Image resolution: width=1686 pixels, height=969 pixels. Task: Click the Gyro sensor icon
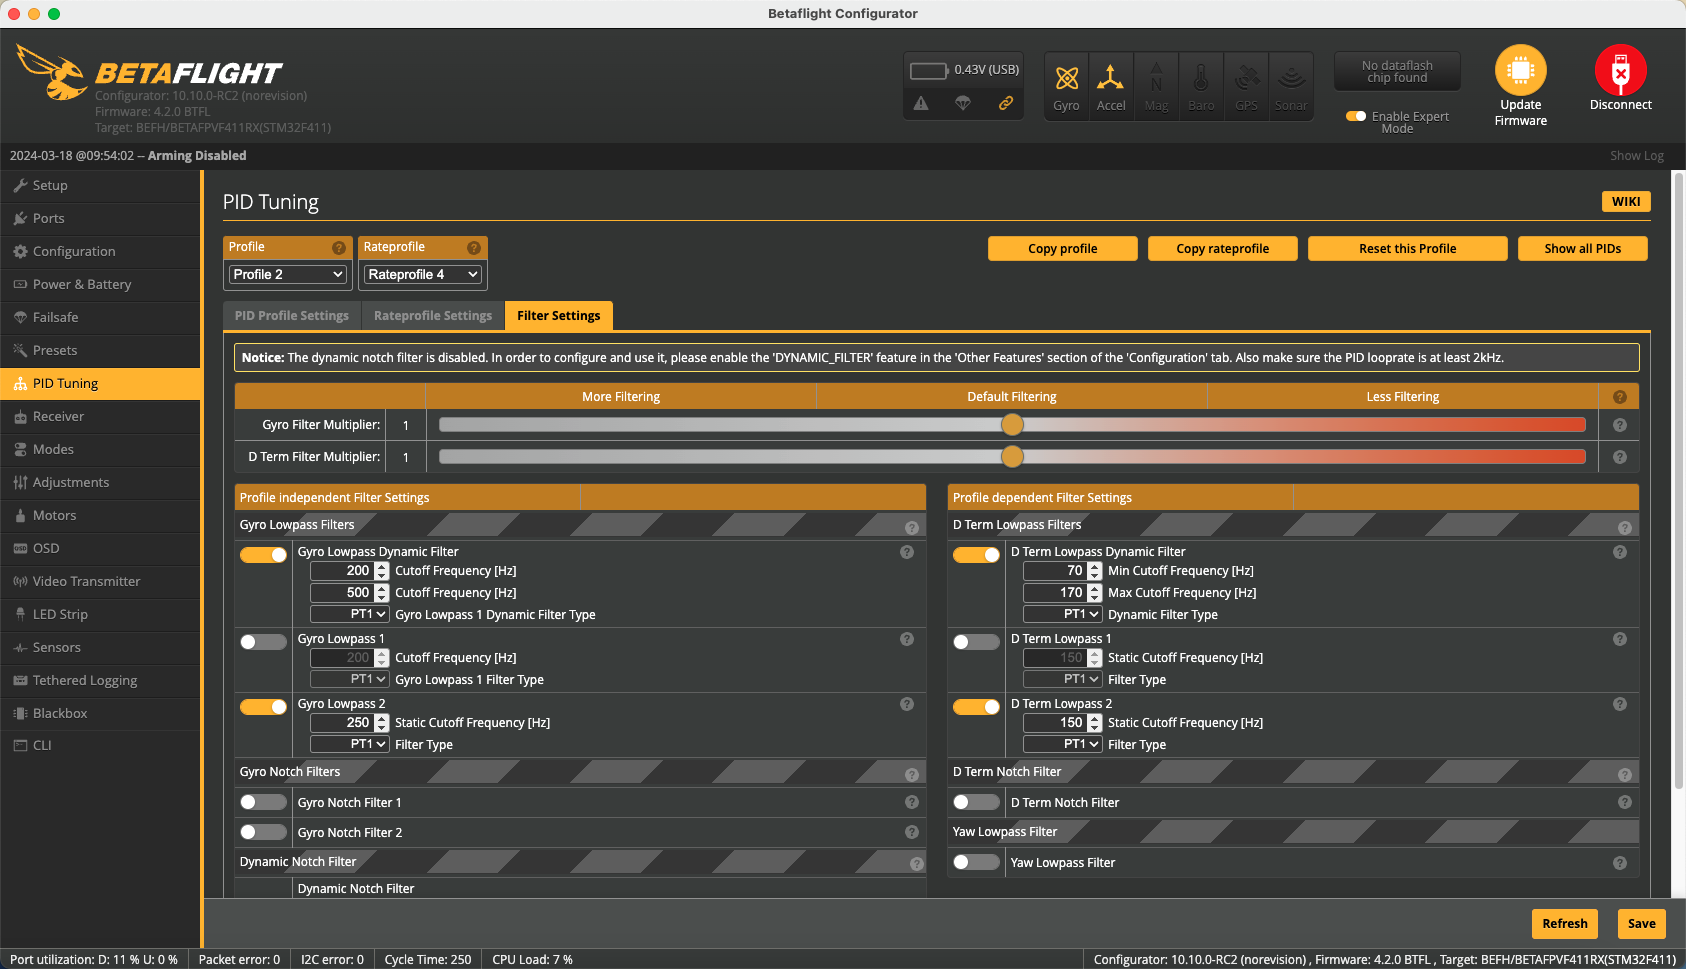click(x=1066, y=78)
